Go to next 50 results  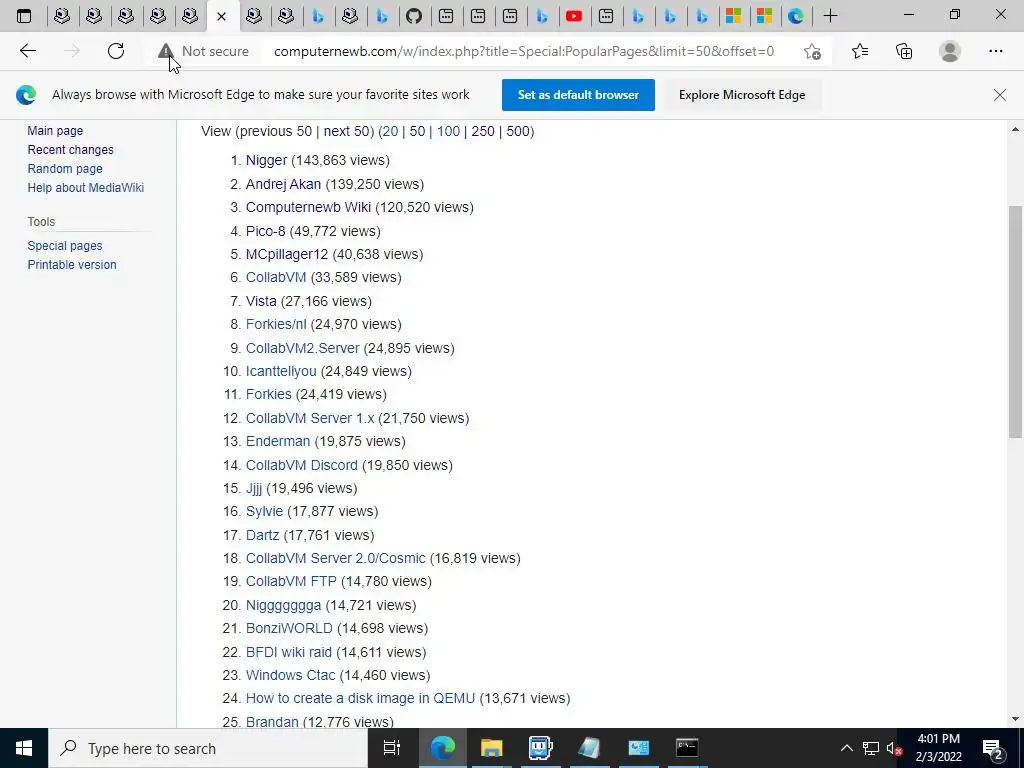point(347,131)
